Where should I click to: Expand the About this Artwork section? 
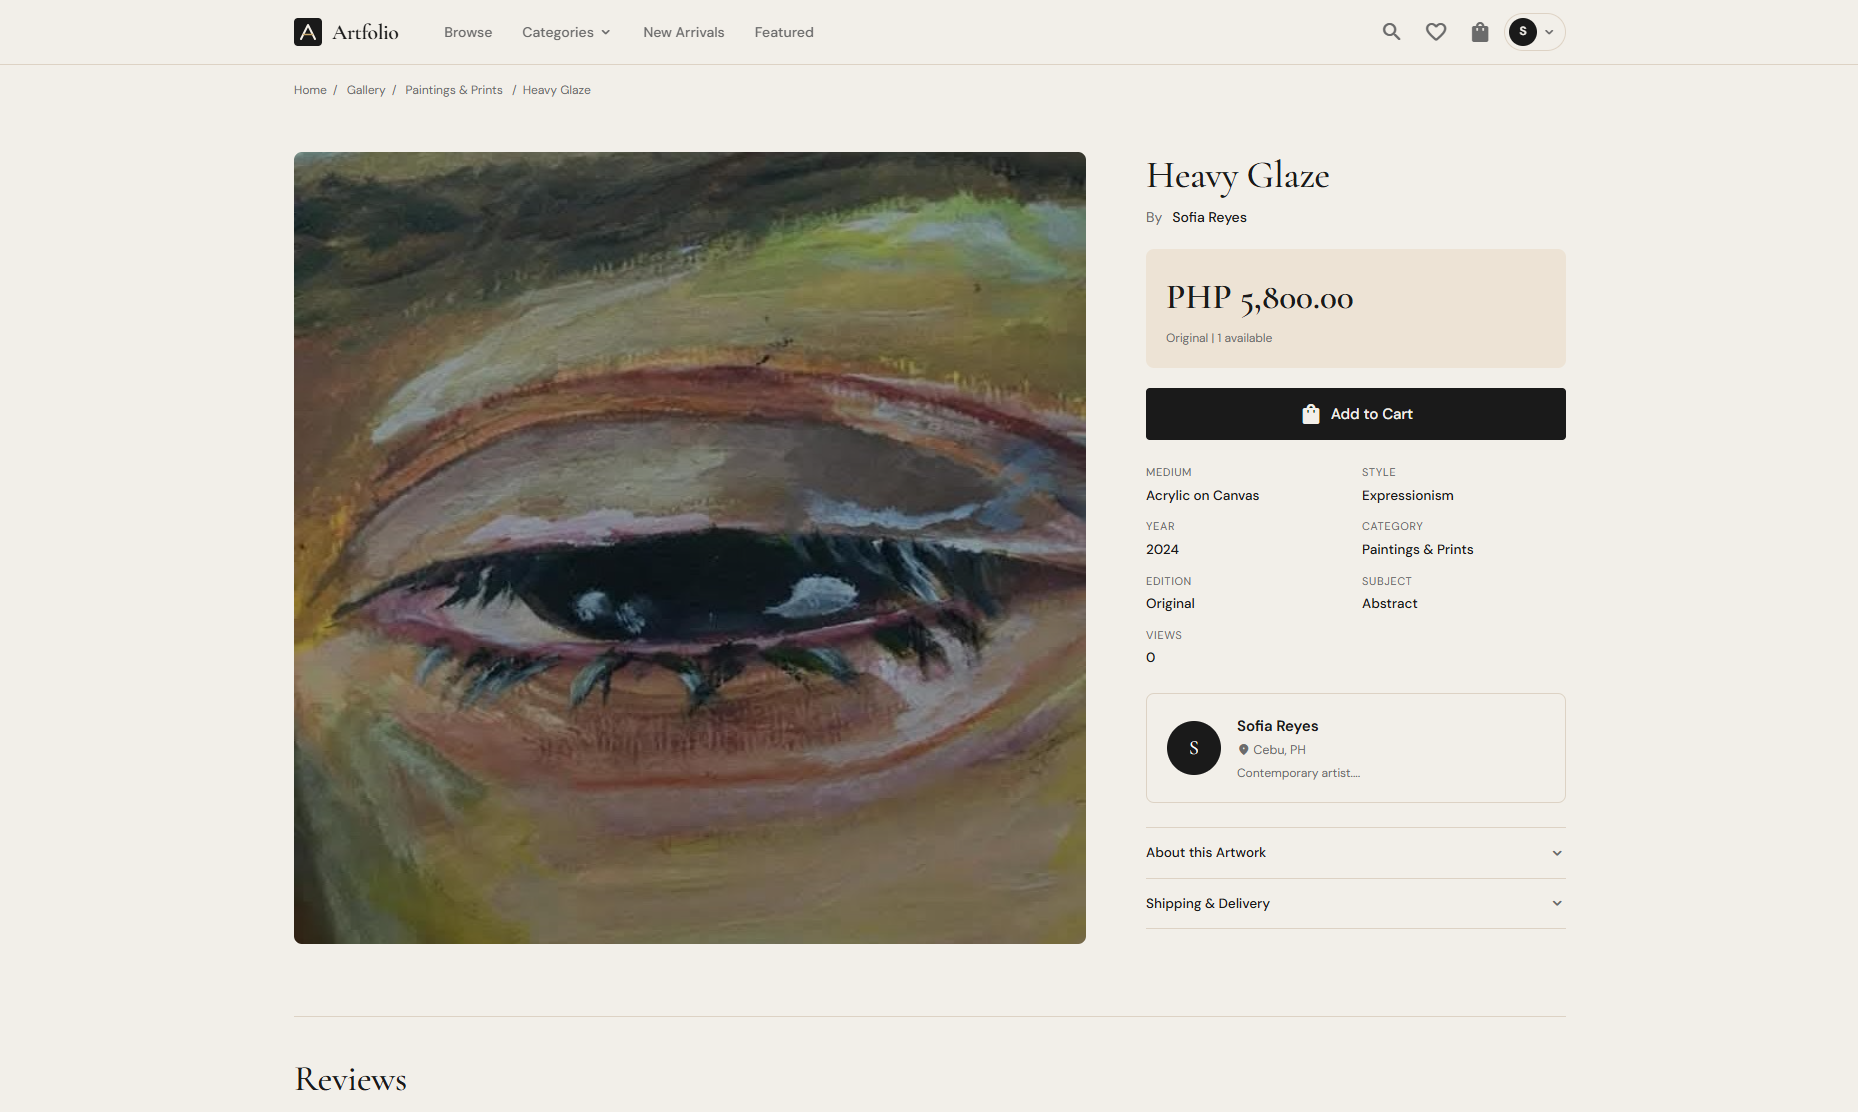tap(1355, 852)
